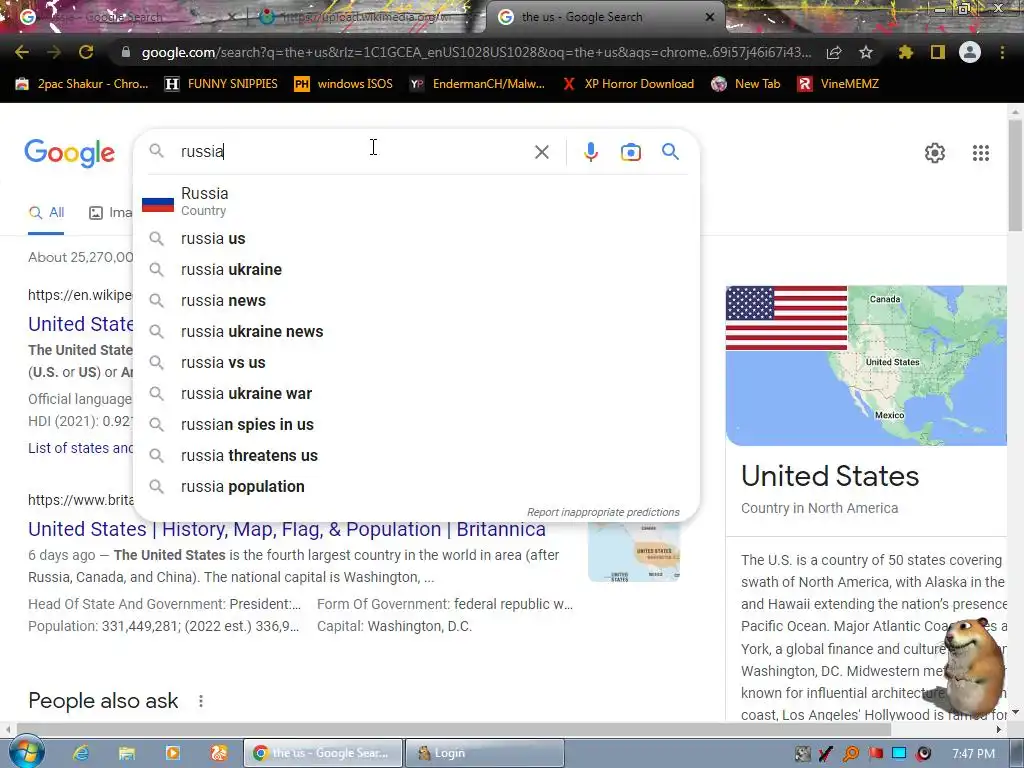Click the browser back arrow
The width and height of the screenshot is (1024, 768).
pyautogui.click(x=21, y=52)
